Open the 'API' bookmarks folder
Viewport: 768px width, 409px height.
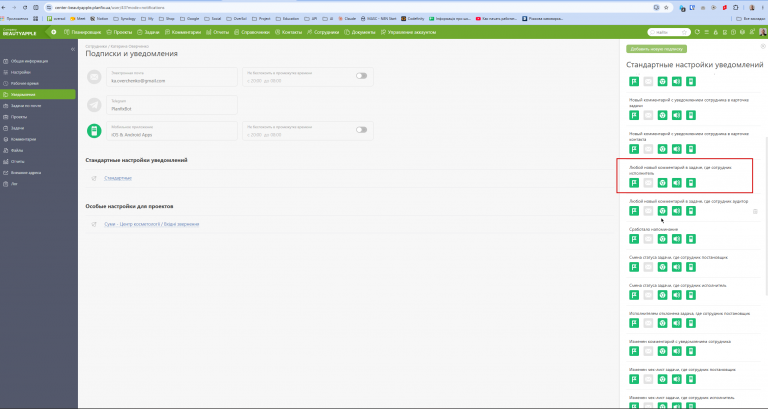311,19
